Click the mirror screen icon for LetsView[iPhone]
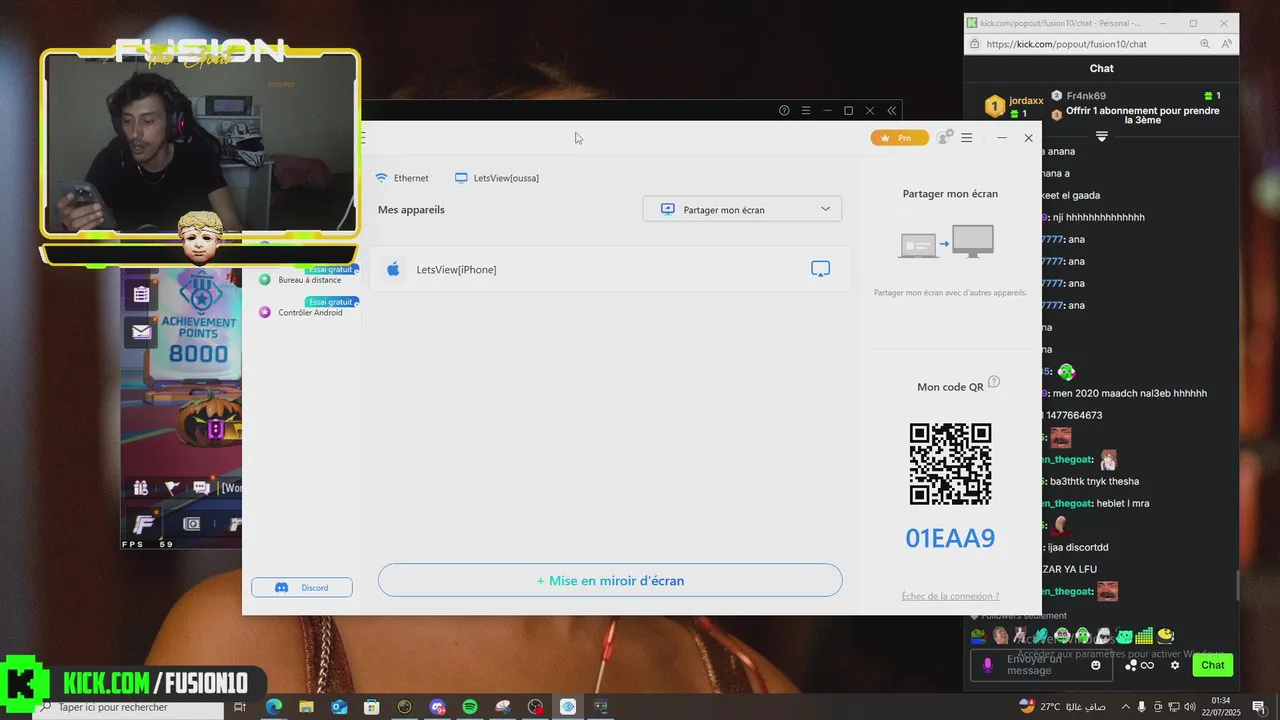1280x720 pixels. click(x=820, y=269)
